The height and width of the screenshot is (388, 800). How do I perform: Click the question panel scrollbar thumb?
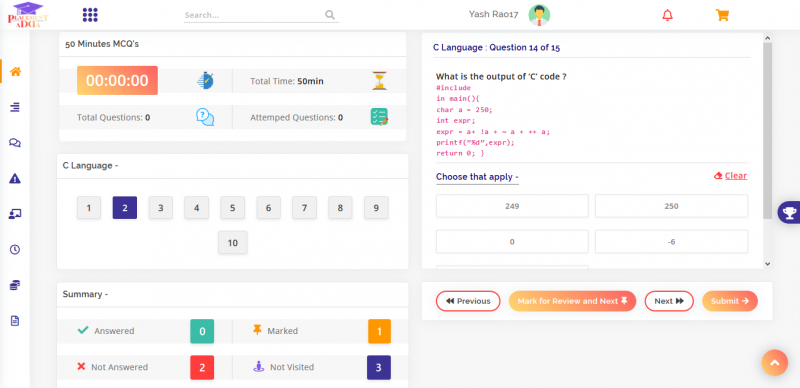[767, 131]
